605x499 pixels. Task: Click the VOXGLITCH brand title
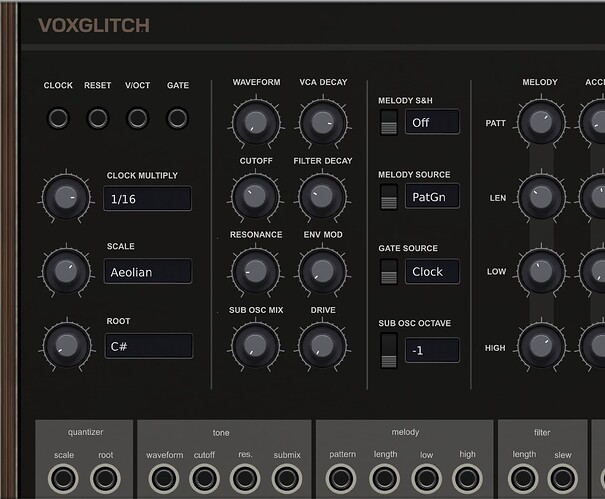[x=93, y=26]
